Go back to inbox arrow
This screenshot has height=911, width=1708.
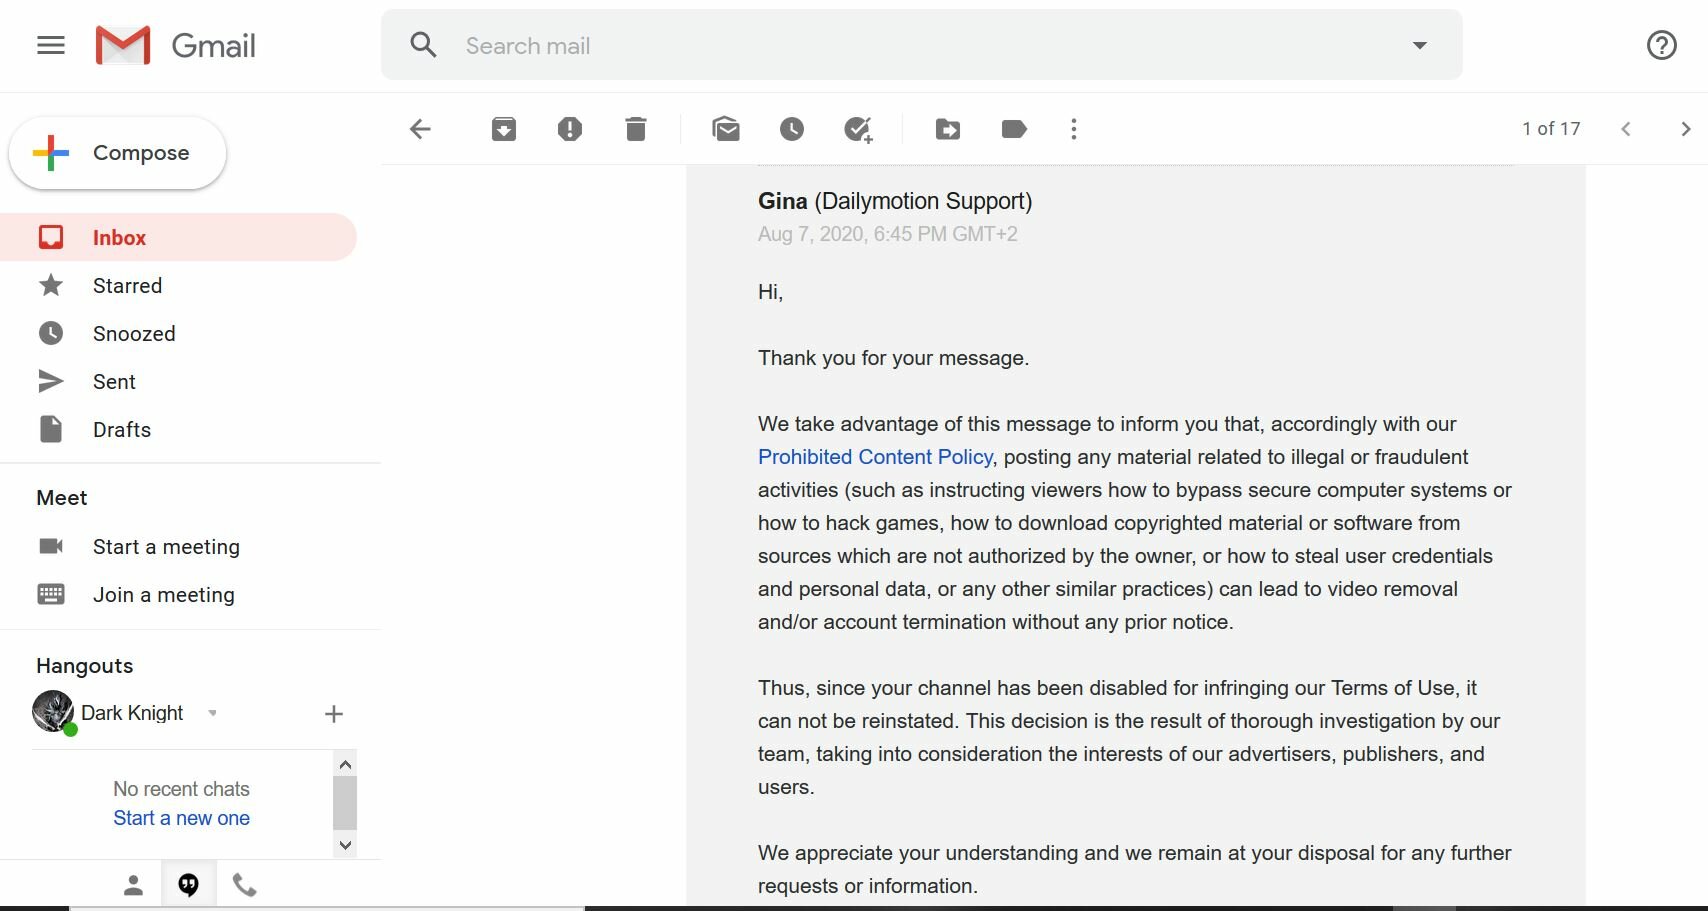pos(421,129)
